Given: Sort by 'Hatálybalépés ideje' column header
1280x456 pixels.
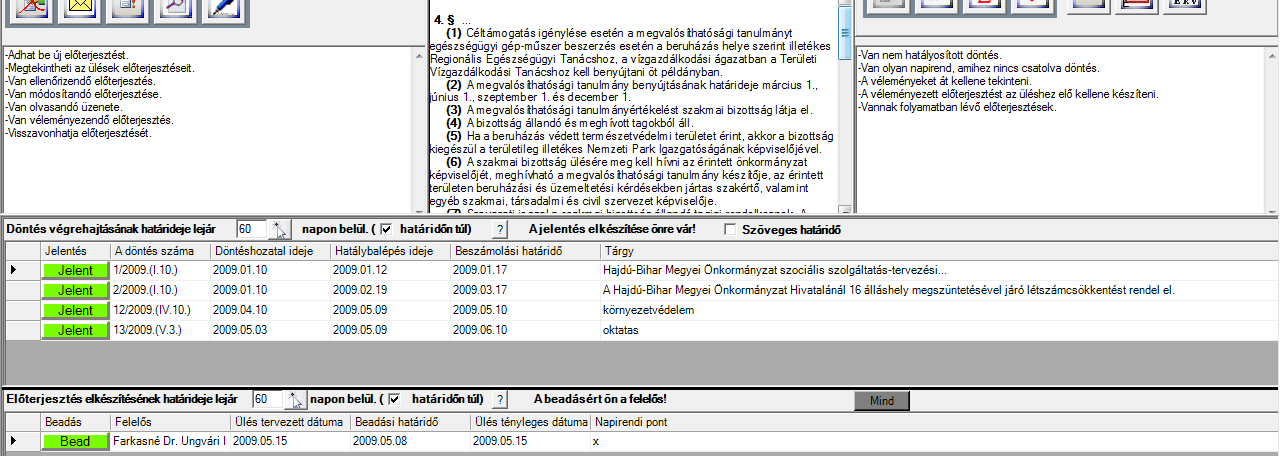Looking at the screenshot, I should click(390, 250).
